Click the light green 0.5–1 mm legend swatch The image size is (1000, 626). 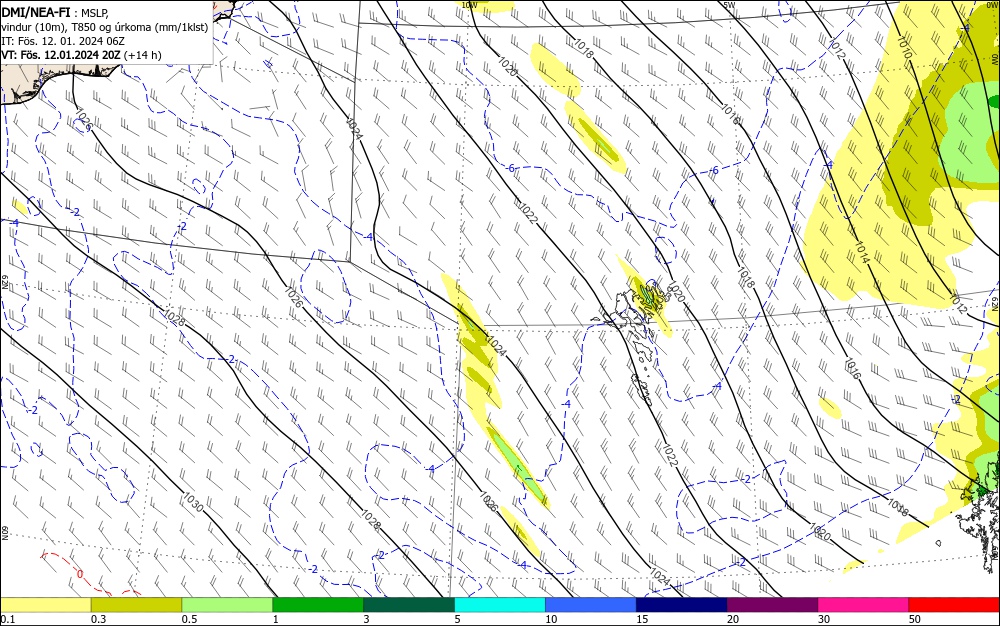(227, 605)
